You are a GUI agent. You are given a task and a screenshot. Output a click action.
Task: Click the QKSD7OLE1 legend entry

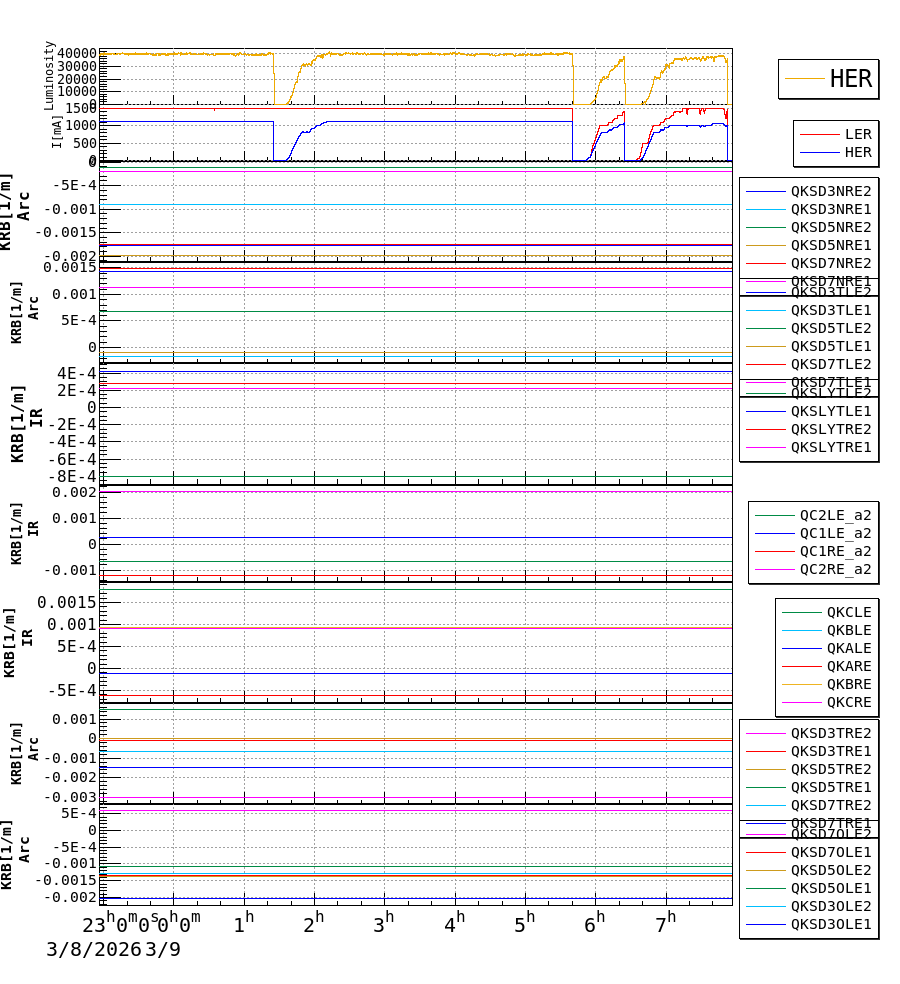pos(830,853)
